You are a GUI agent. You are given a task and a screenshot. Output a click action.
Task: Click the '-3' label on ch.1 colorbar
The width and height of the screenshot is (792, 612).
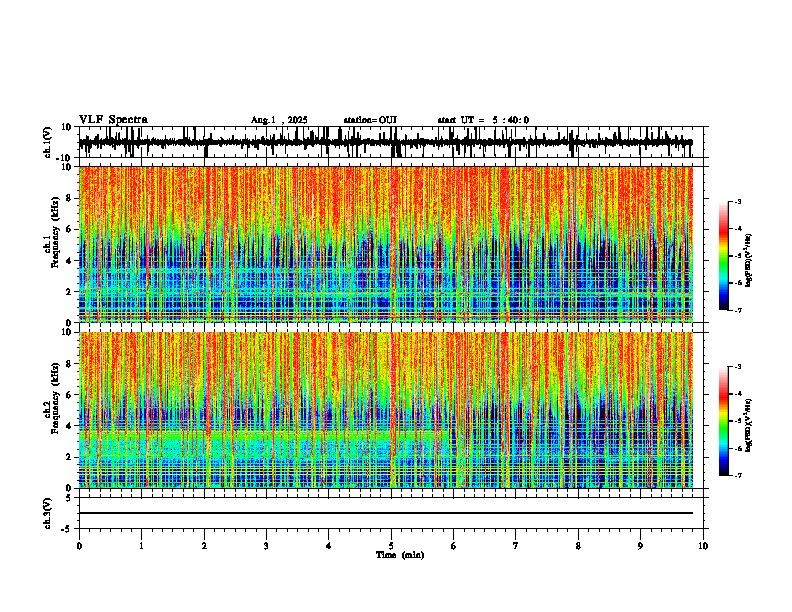click(x=738, y=201)
